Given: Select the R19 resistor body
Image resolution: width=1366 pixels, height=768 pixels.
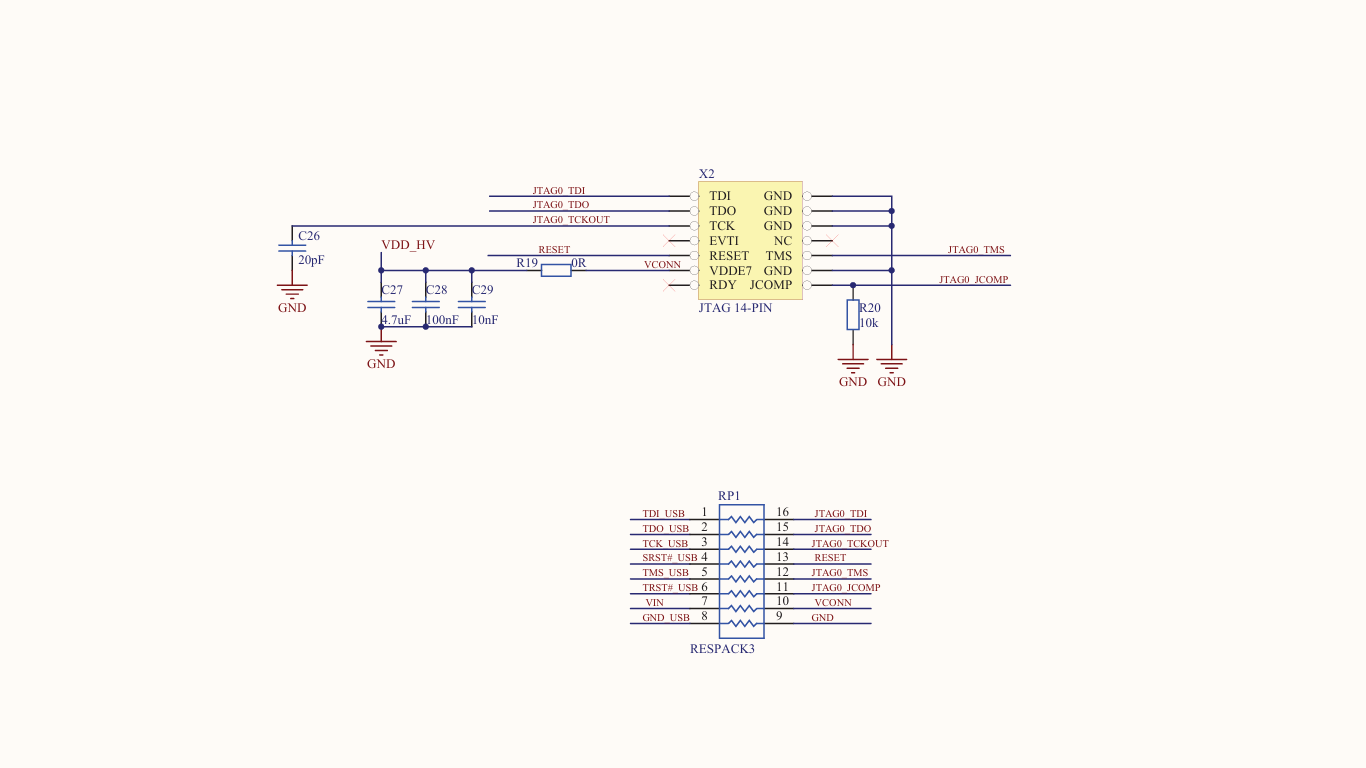Looking at the screenshot, I should pyautogui.click(x=556, y=270).
